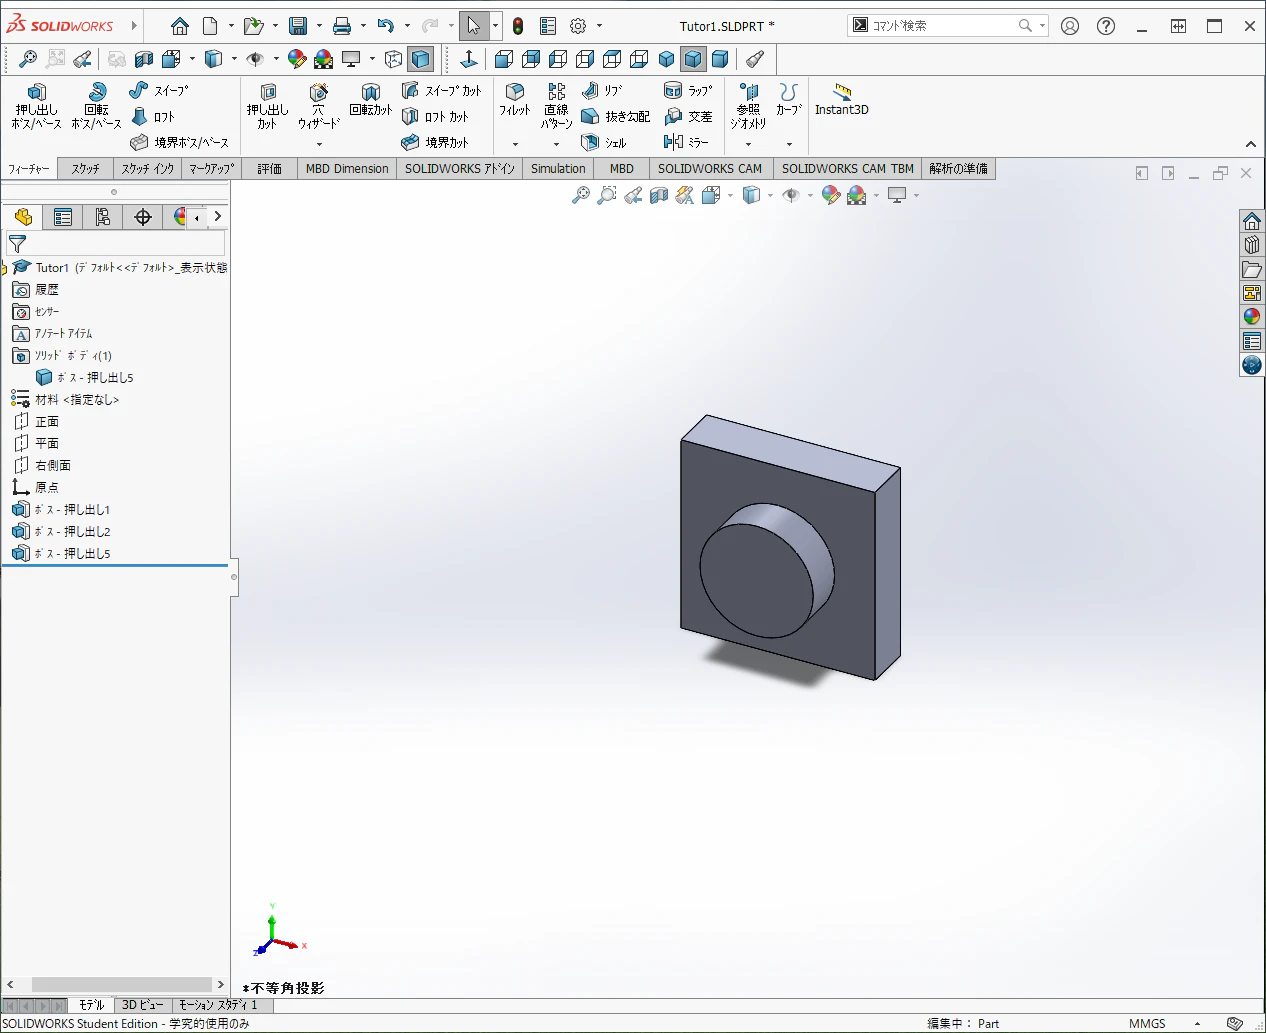Switch to PropertyManager tab icon
This screenshot has width=1266, height=1033.
coord(63,217)
